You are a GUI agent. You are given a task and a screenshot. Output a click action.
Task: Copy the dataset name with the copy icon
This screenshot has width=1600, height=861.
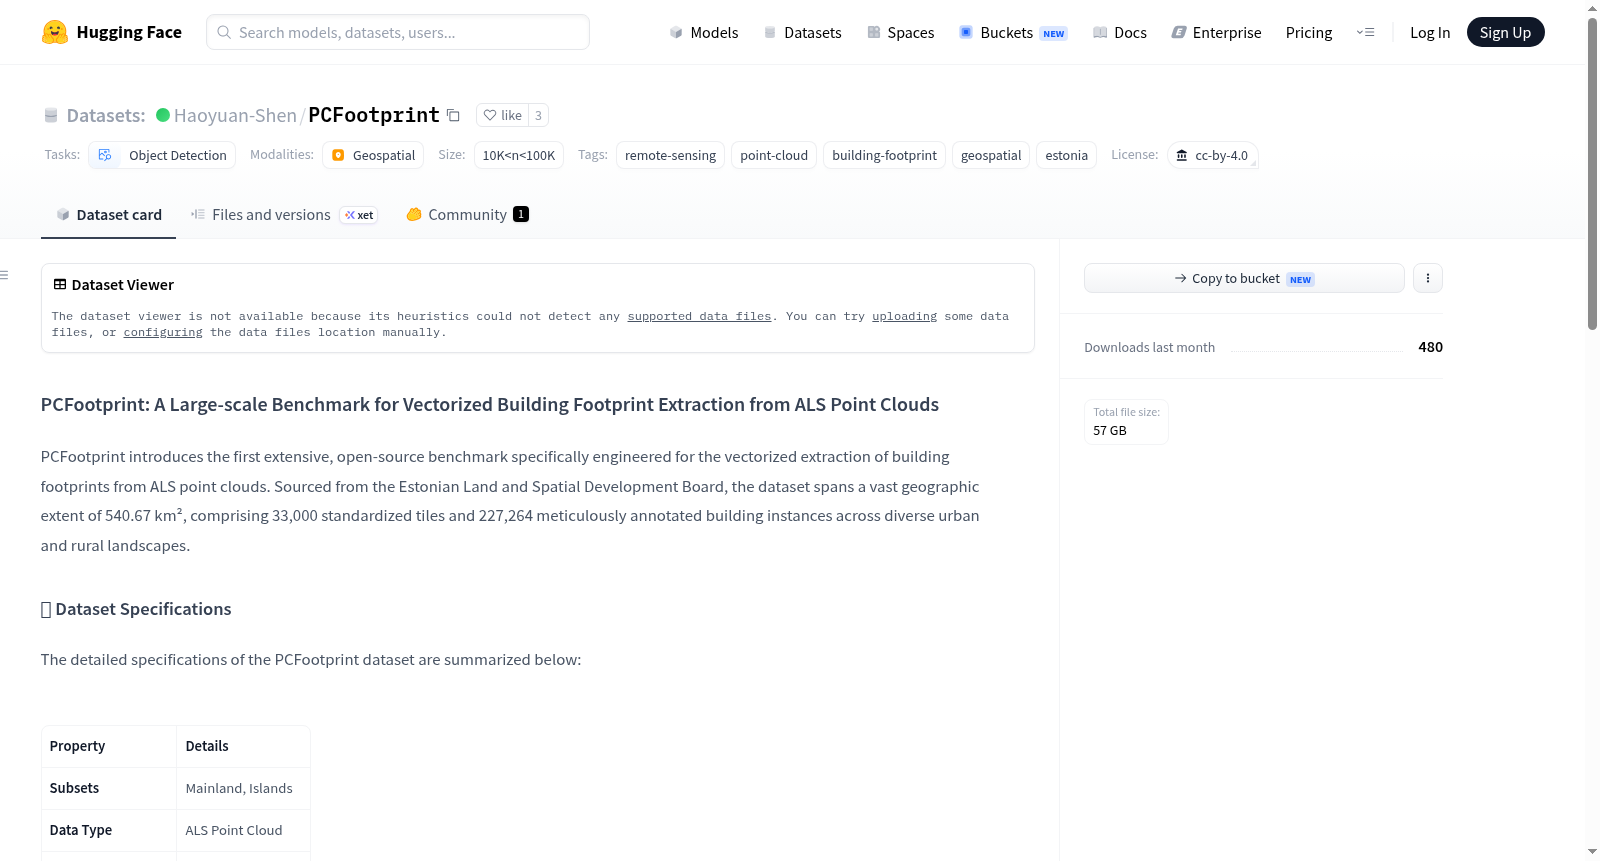tap(453, 115)
